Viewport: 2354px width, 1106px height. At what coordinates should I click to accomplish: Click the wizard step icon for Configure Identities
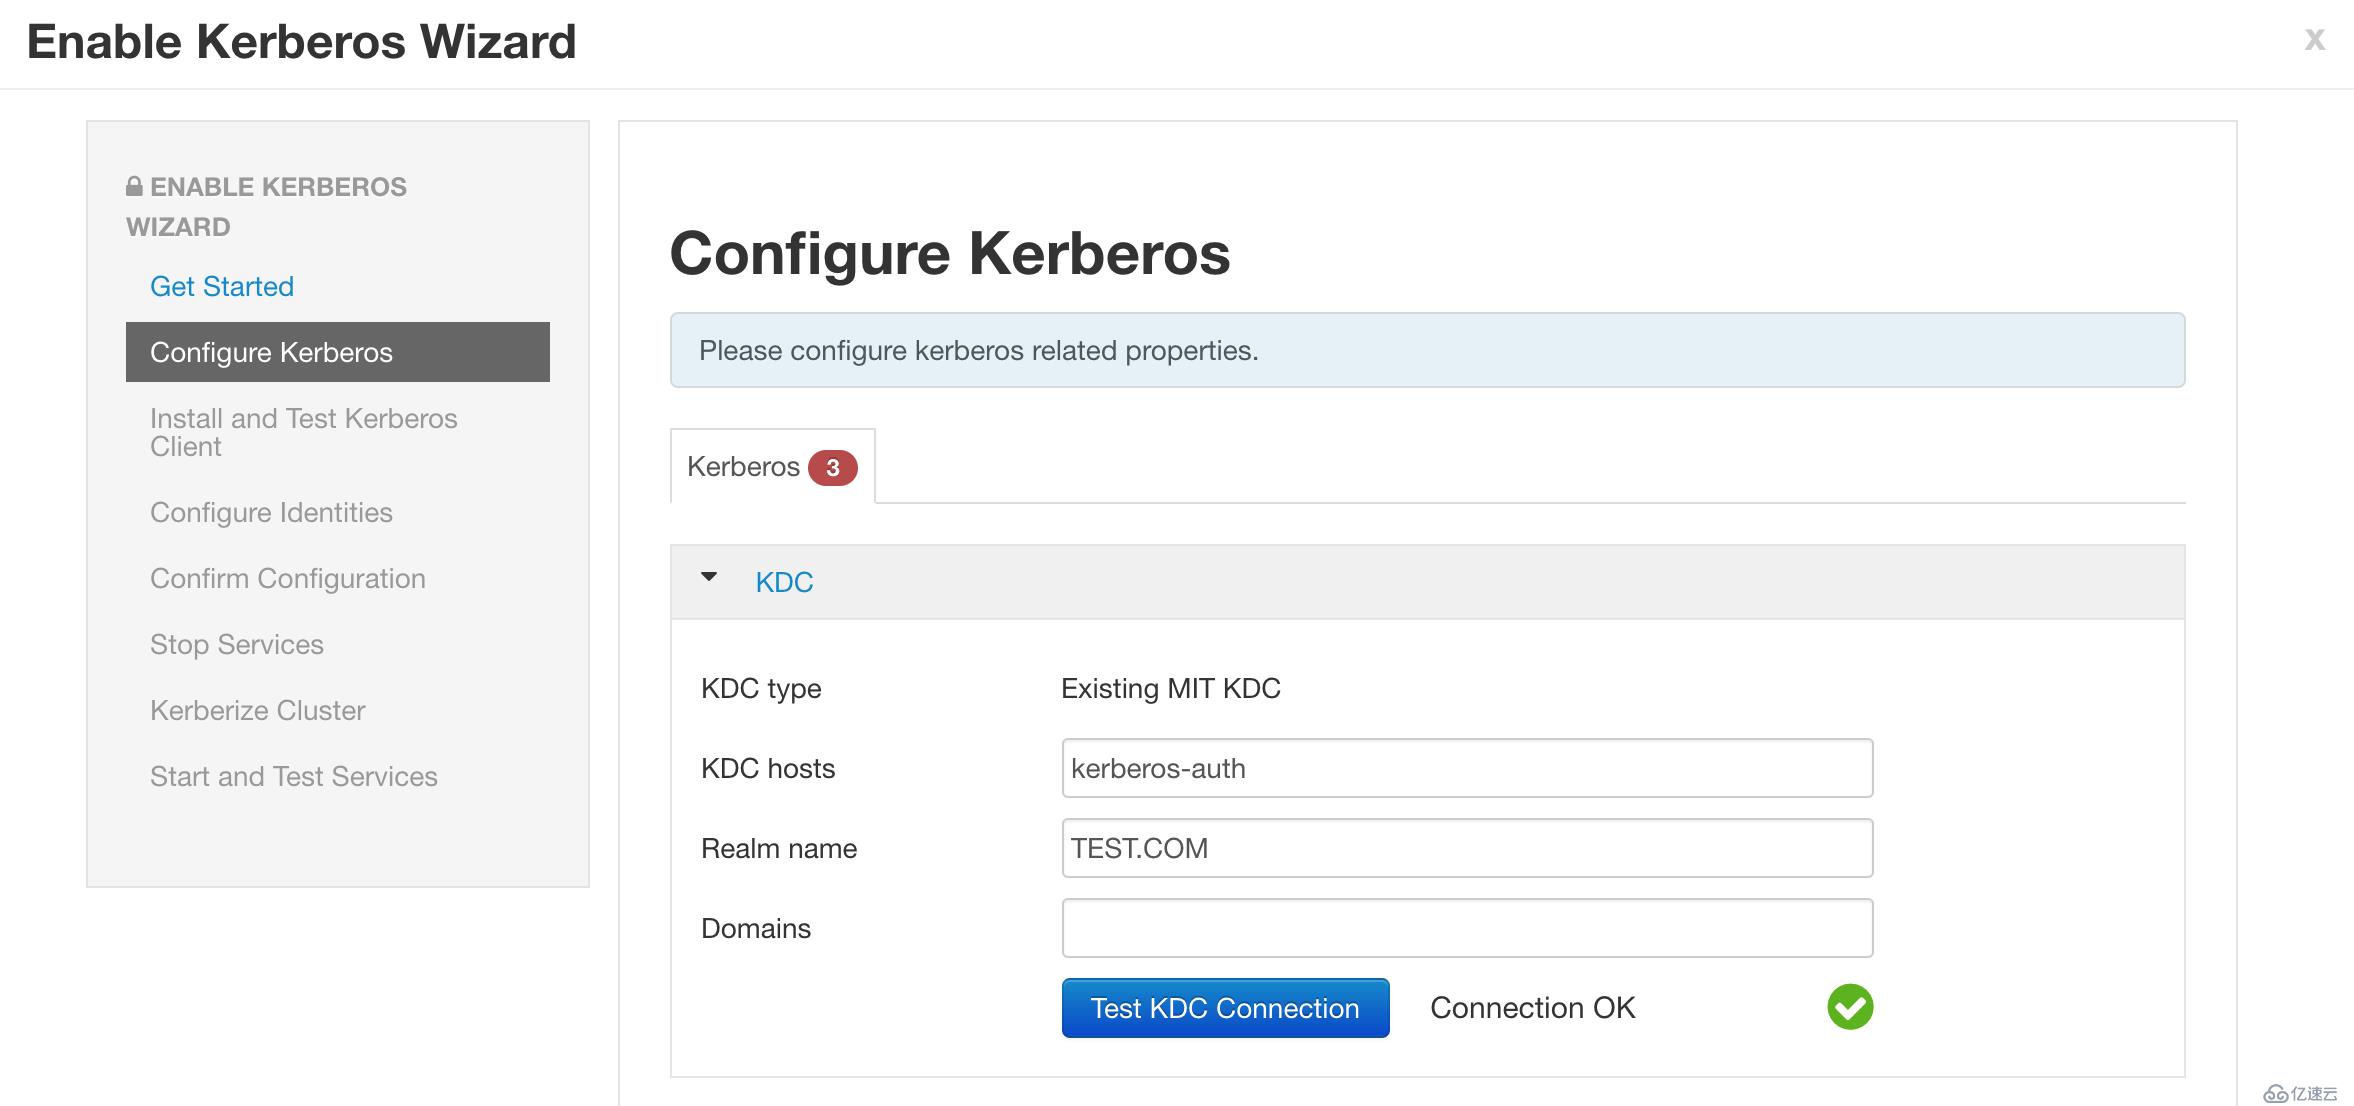(x=270, y=509)
